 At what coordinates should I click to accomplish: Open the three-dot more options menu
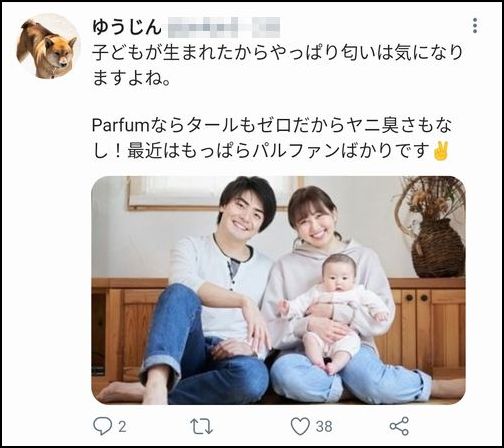click(475, 26)
